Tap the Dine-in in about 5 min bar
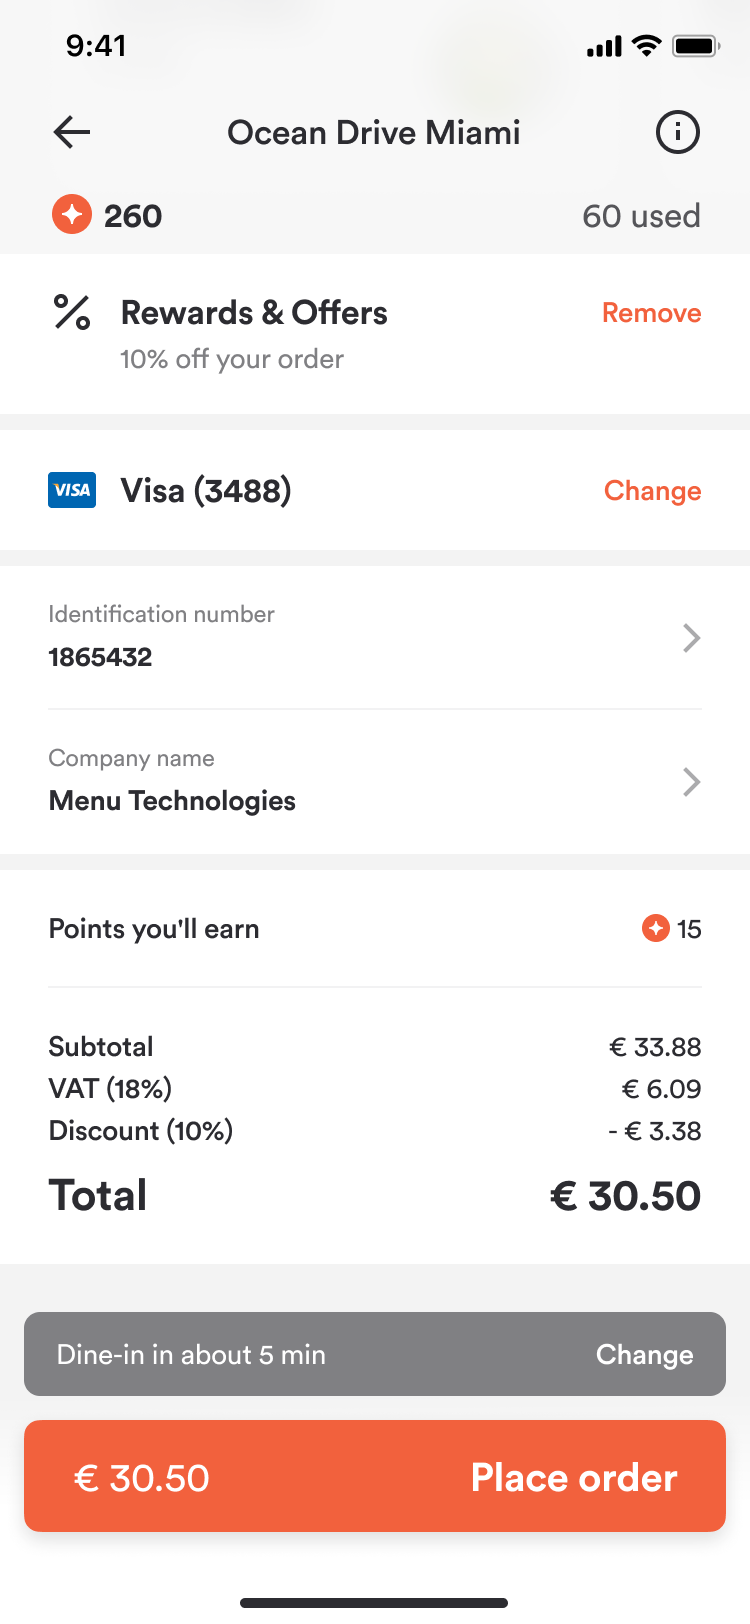Viewport: 750px width, 1624px height. point(375,1354)
